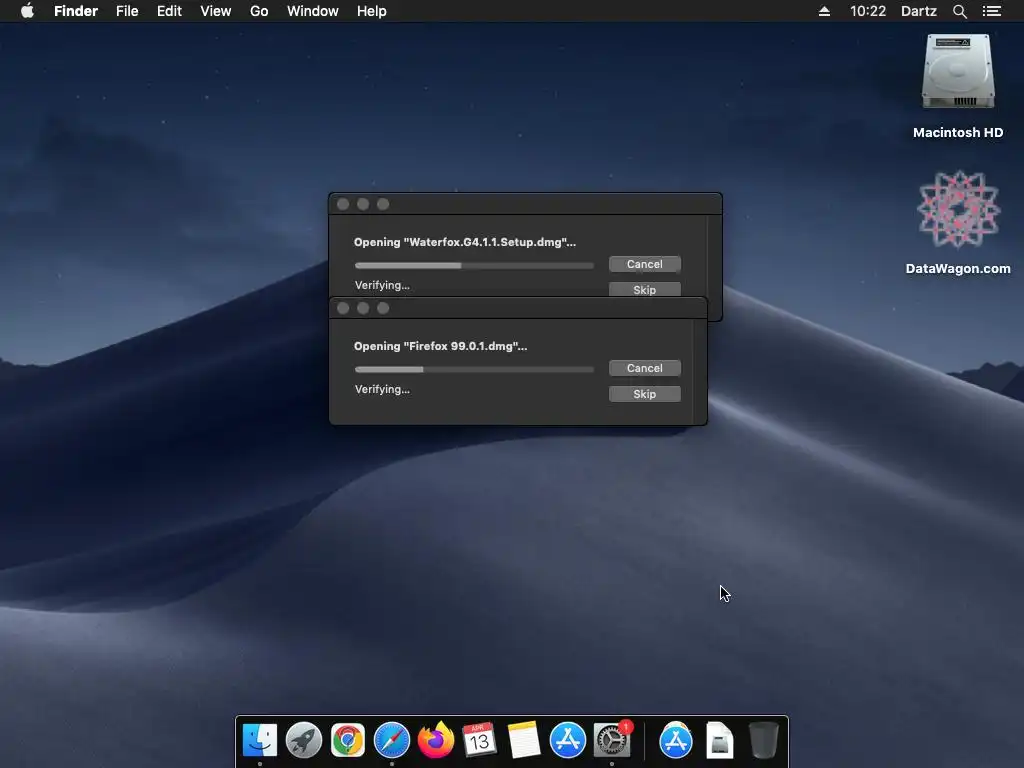This screenshot has height=768, width=1024.
Task: Select DataWagon.com desktop icon
Action: coord(958,209)
